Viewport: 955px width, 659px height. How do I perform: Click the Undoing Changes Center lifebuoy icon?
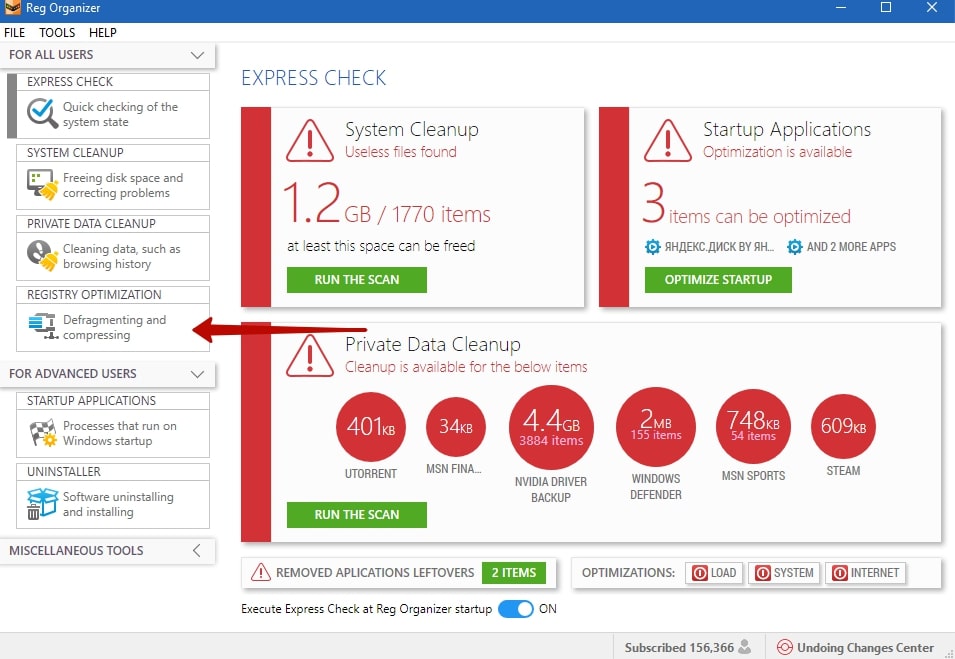click(x=785, y=647)
